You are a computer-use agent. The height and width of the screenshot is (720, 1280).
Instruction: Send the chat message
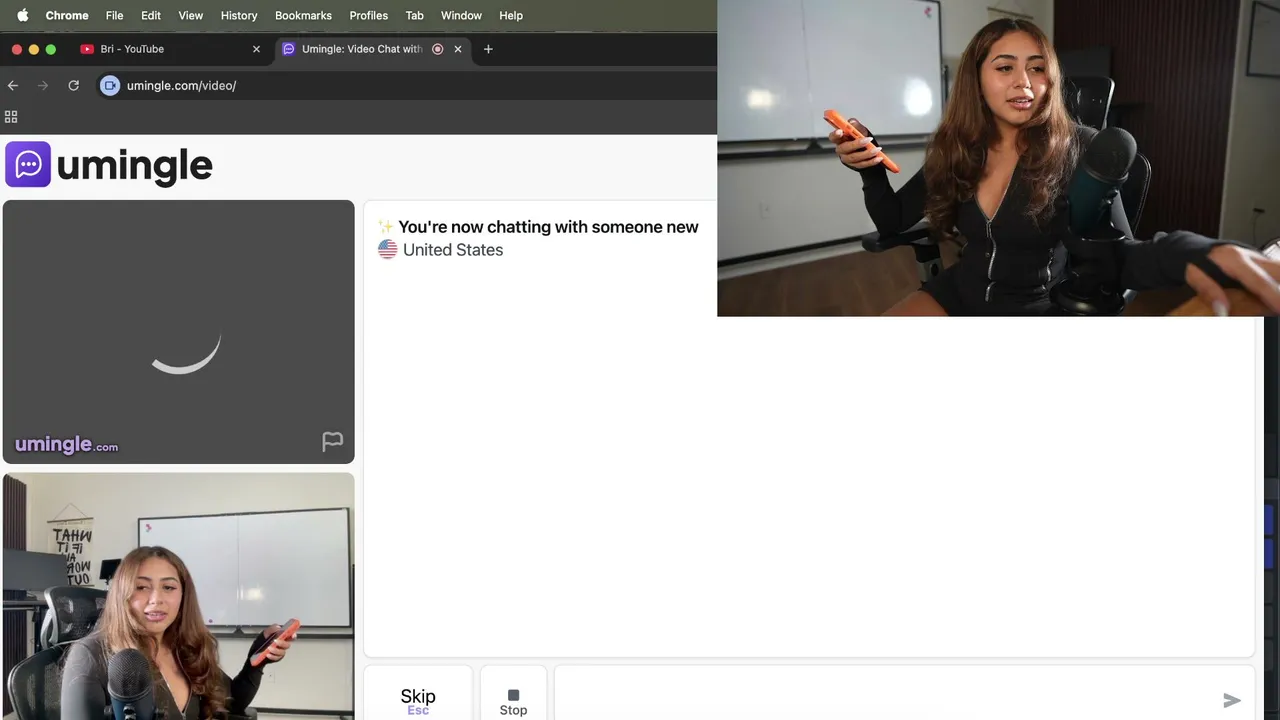tap(1232, 701)
